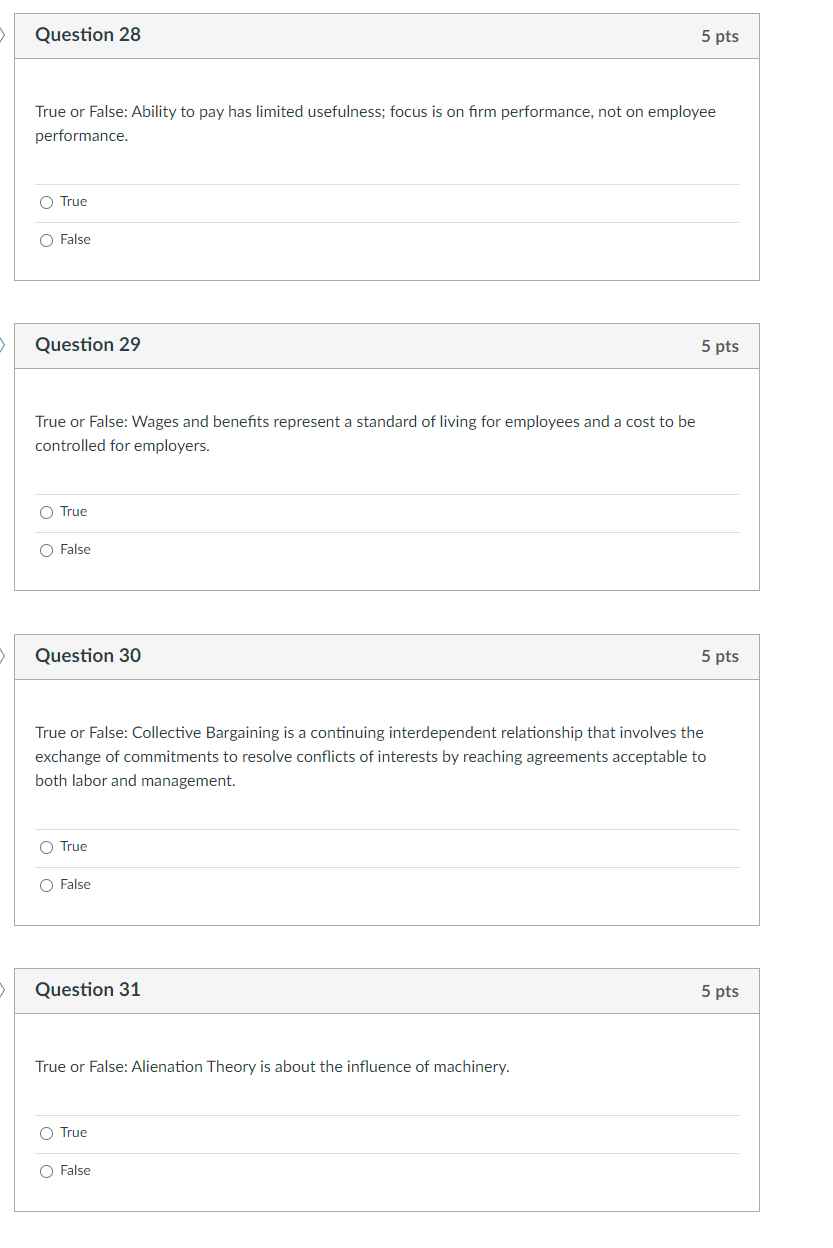The height and width of the screenshot is (1248, 833).
Task: Flag Question 29 using left edge marker
Action: point(3,345)
